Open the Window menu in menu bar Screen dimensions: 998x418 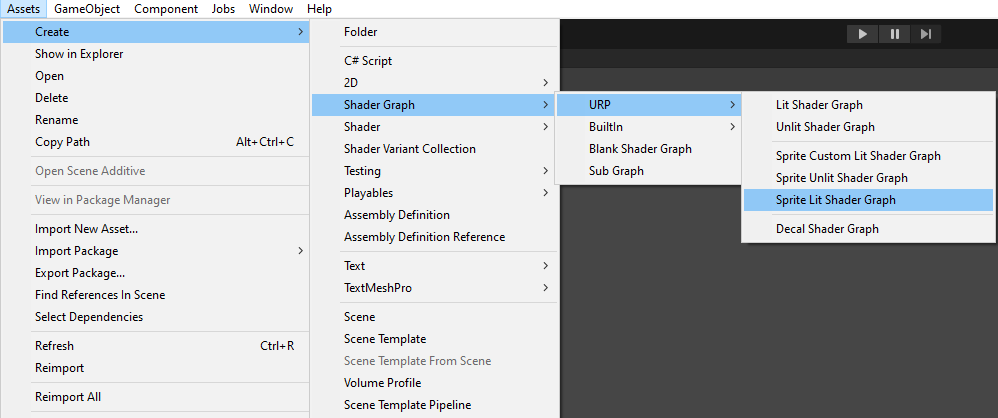tap(270, 9)
